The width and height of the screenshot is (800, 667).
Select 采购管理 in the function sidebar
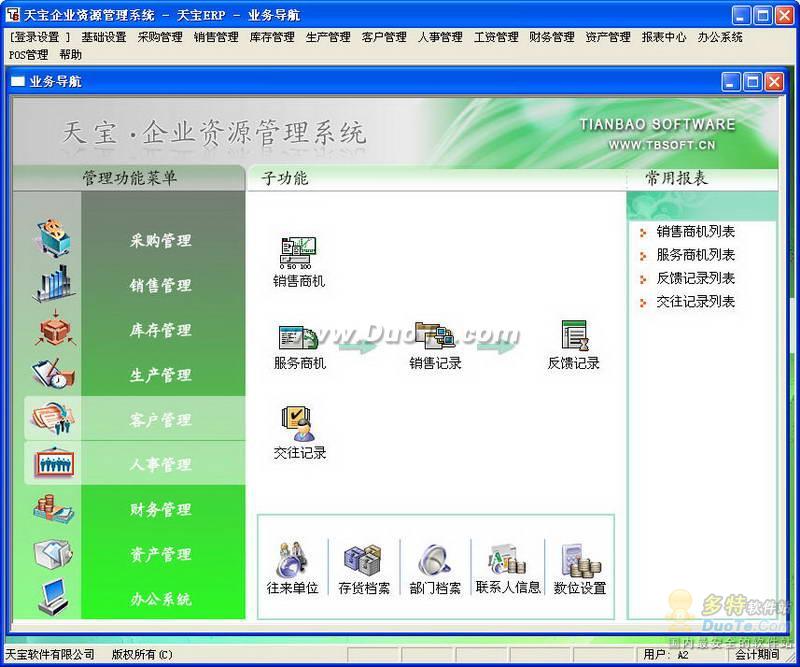(161, 240)
